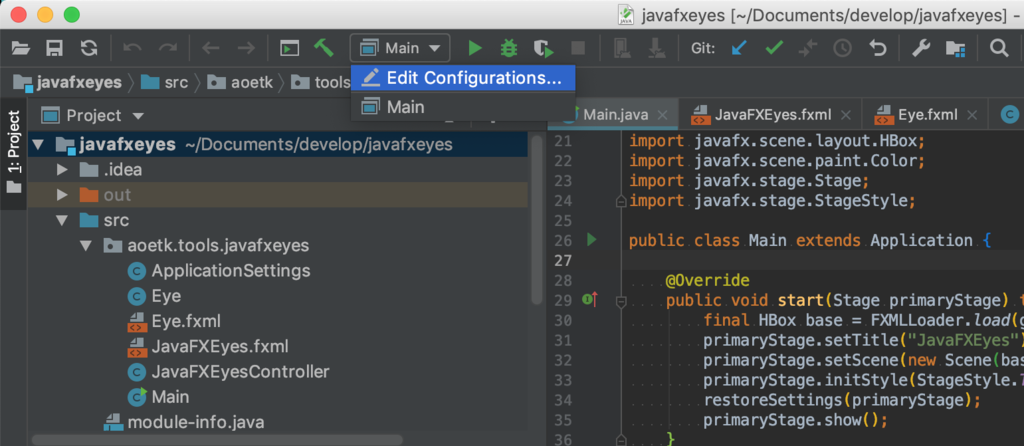Switch to the Main.java editor tab
Viewport: 1024px width, 446px height.
[615, 115]
